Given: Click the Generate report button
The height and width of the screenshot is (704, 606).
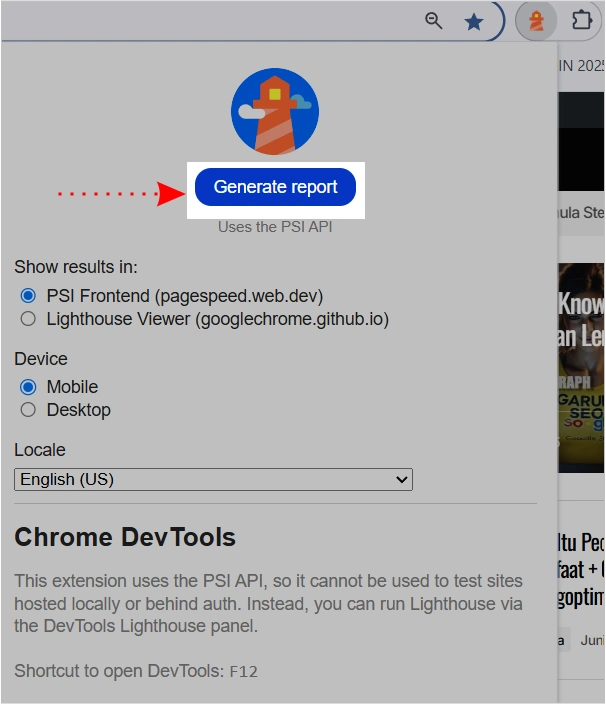Looking at the screenshot, I should pyautogui.click(x=275, y=187).
